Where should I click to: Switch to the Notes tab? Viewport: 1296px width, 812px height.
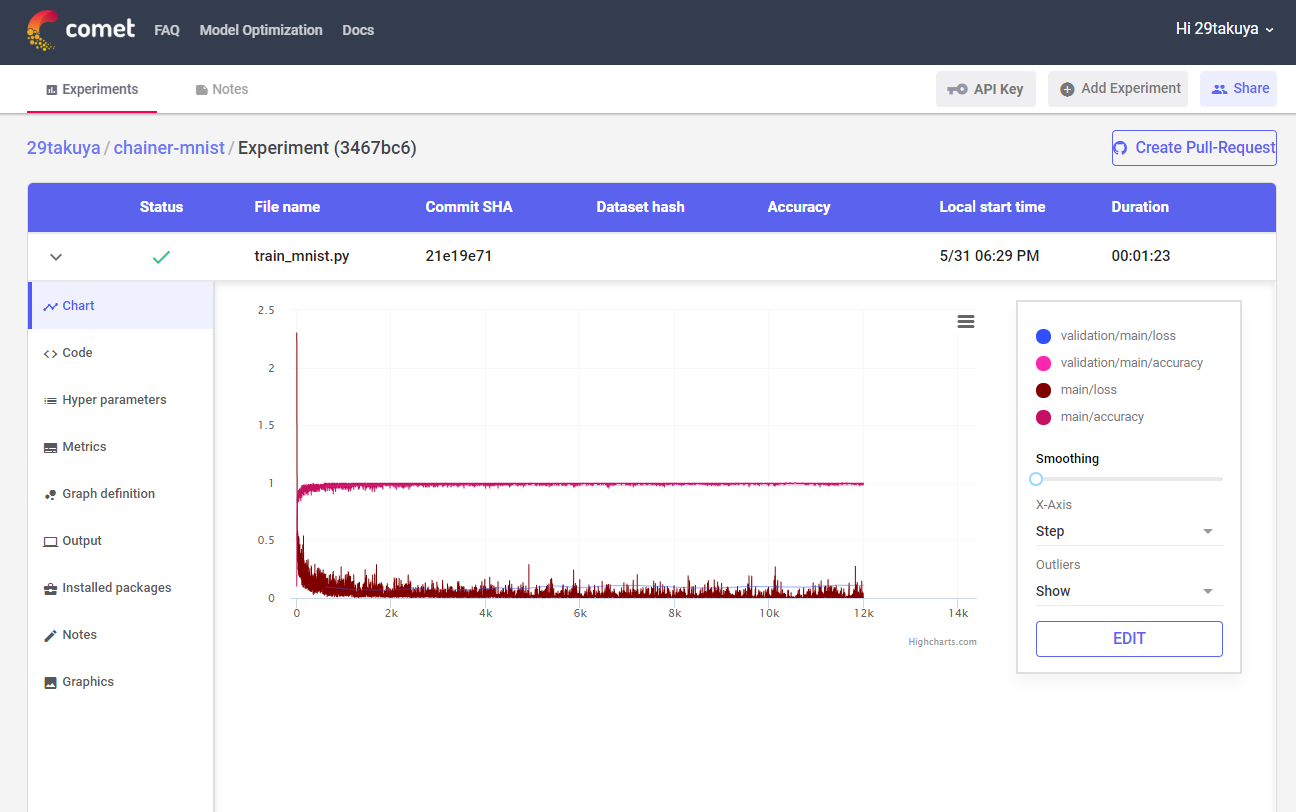point(221,89)
